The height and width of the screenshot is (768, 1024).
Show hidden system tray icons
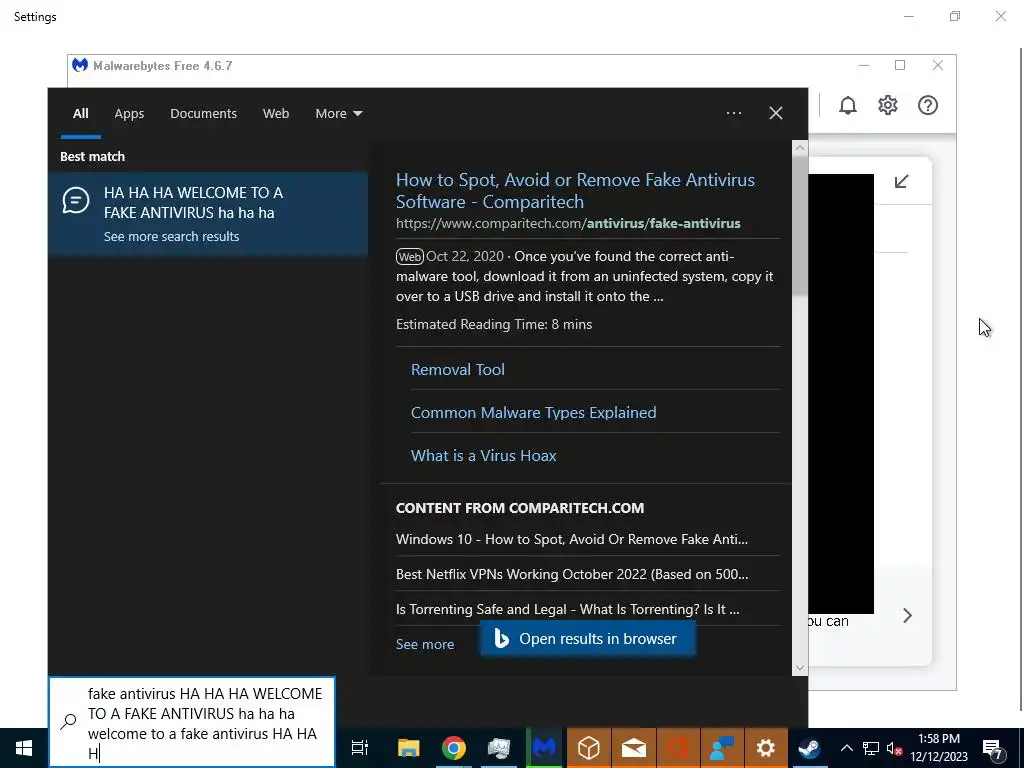[x=846, y=748]
